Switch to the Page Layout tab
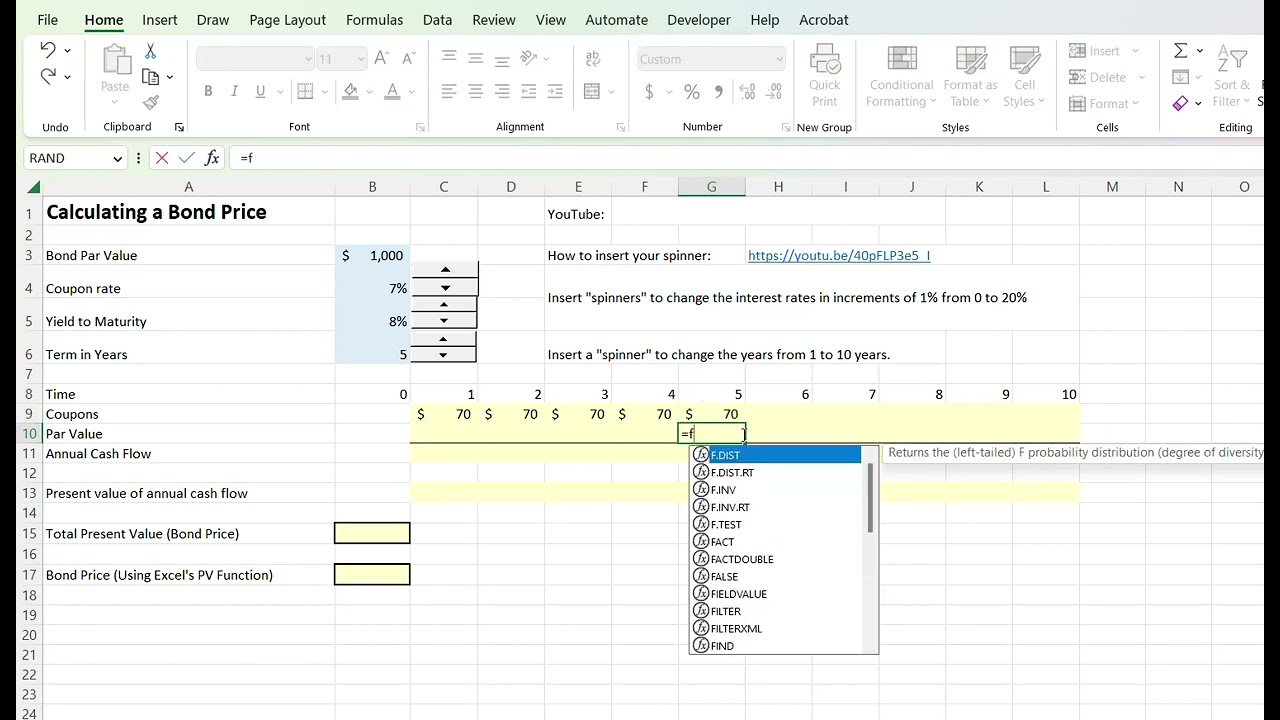Viewport: 1280px width, 720px height. [x=288, y=20]
